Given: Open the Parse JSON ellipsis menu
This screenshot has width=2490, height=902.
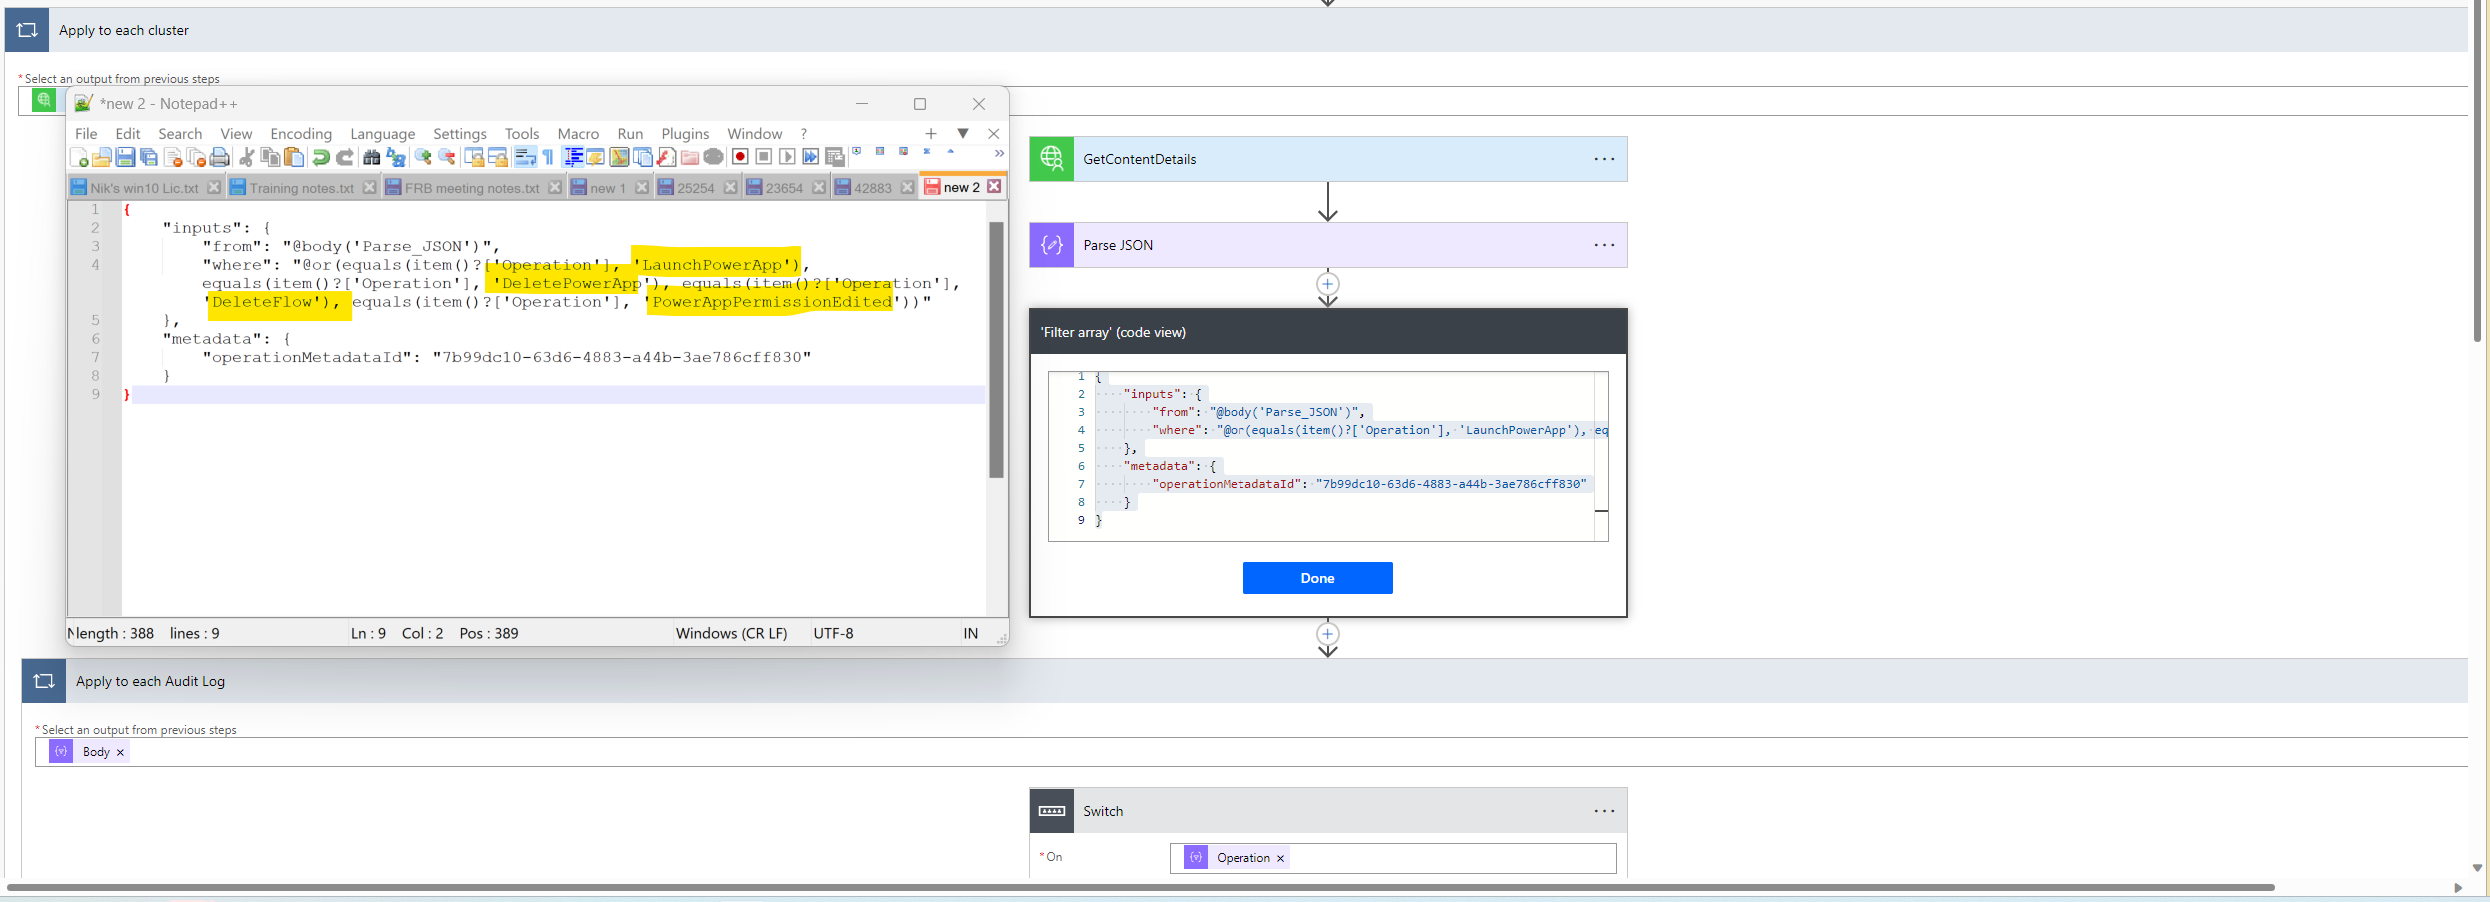Looking at the screenshot, I should coord(1604,245).
